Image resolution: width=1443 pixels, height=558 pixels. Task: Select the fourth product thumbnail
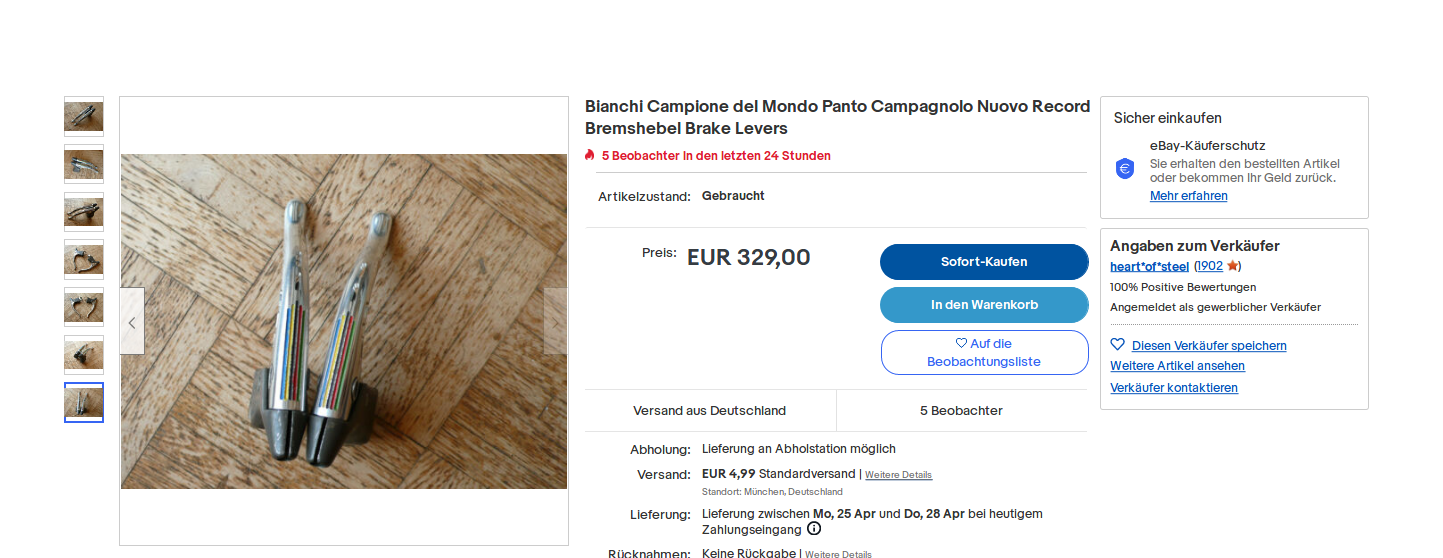[84, 259]
